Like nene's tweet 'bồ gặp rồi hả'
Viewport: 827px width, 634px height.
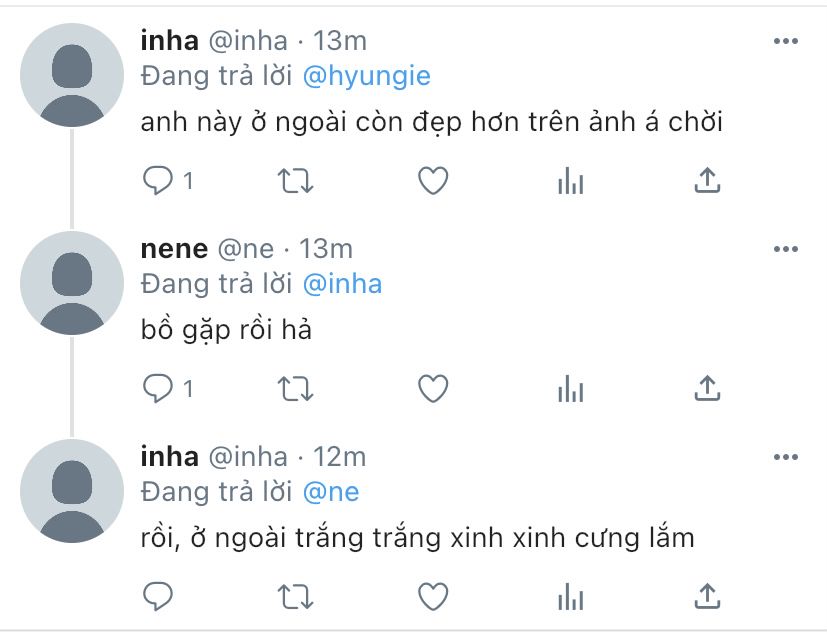click(x=433, y=389)
